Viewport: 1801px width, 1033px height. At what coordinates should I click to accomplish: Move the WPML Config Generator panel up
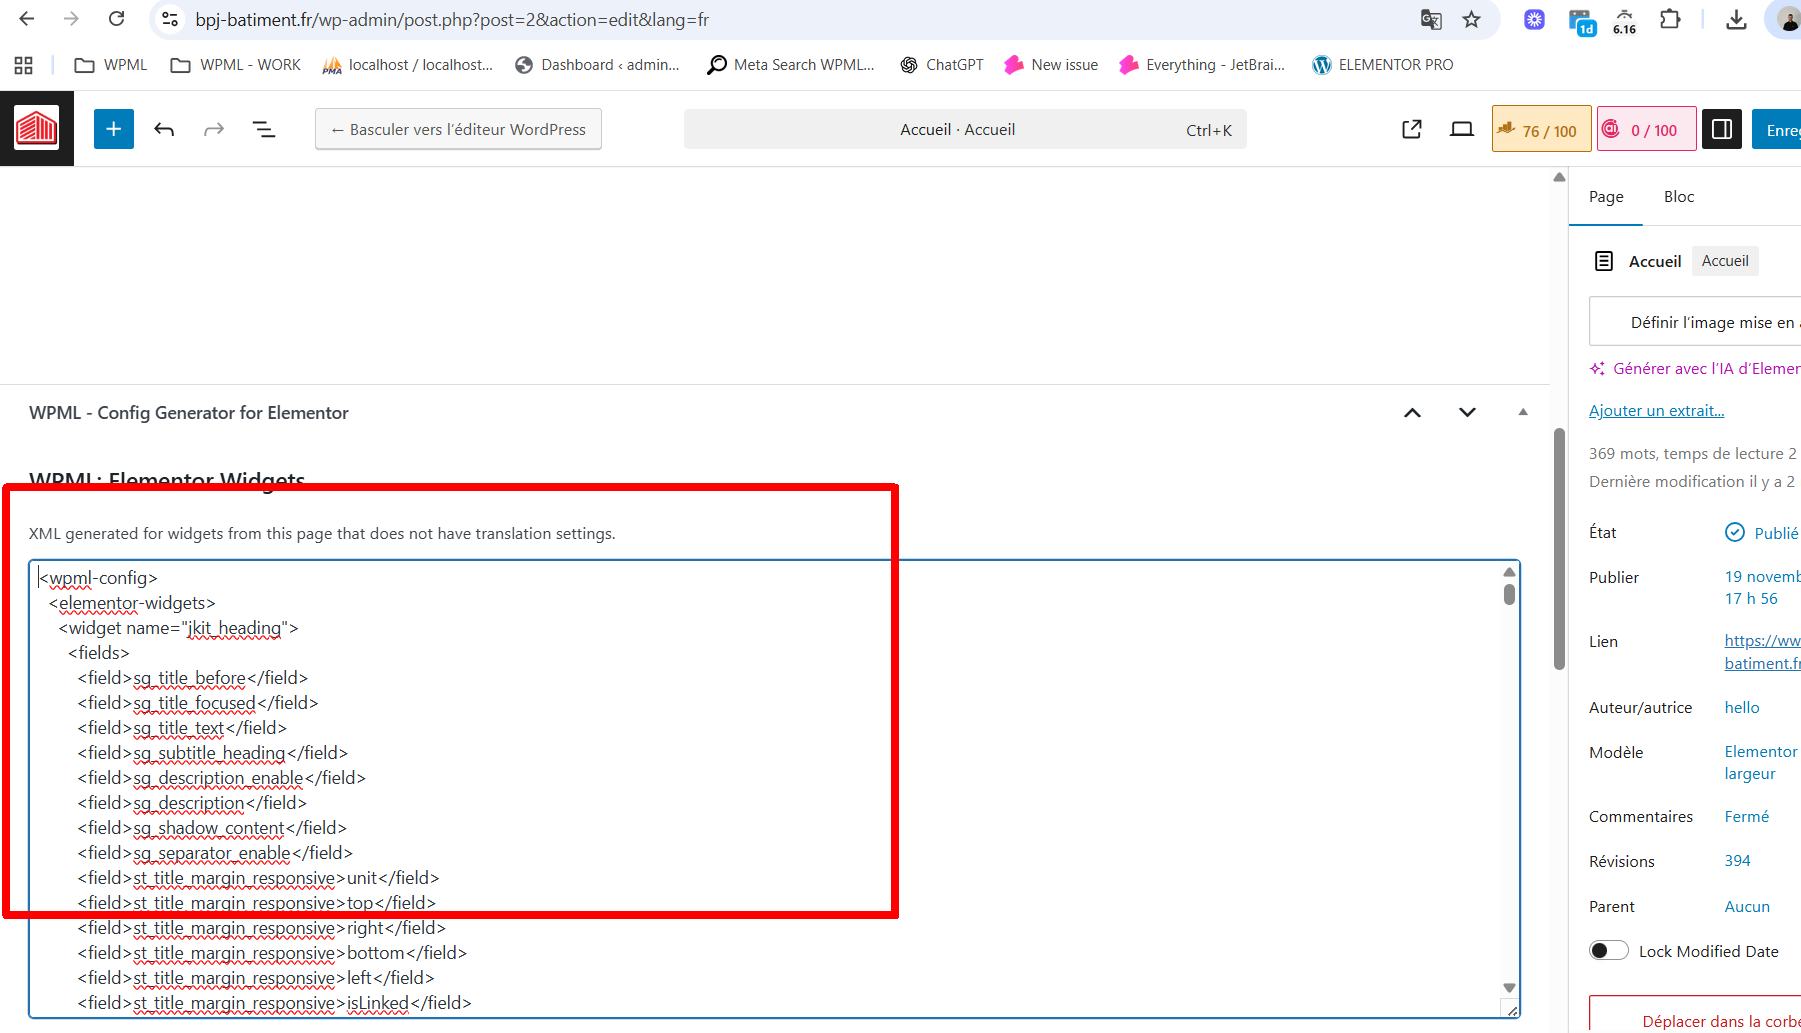(x=1412, y=412)
